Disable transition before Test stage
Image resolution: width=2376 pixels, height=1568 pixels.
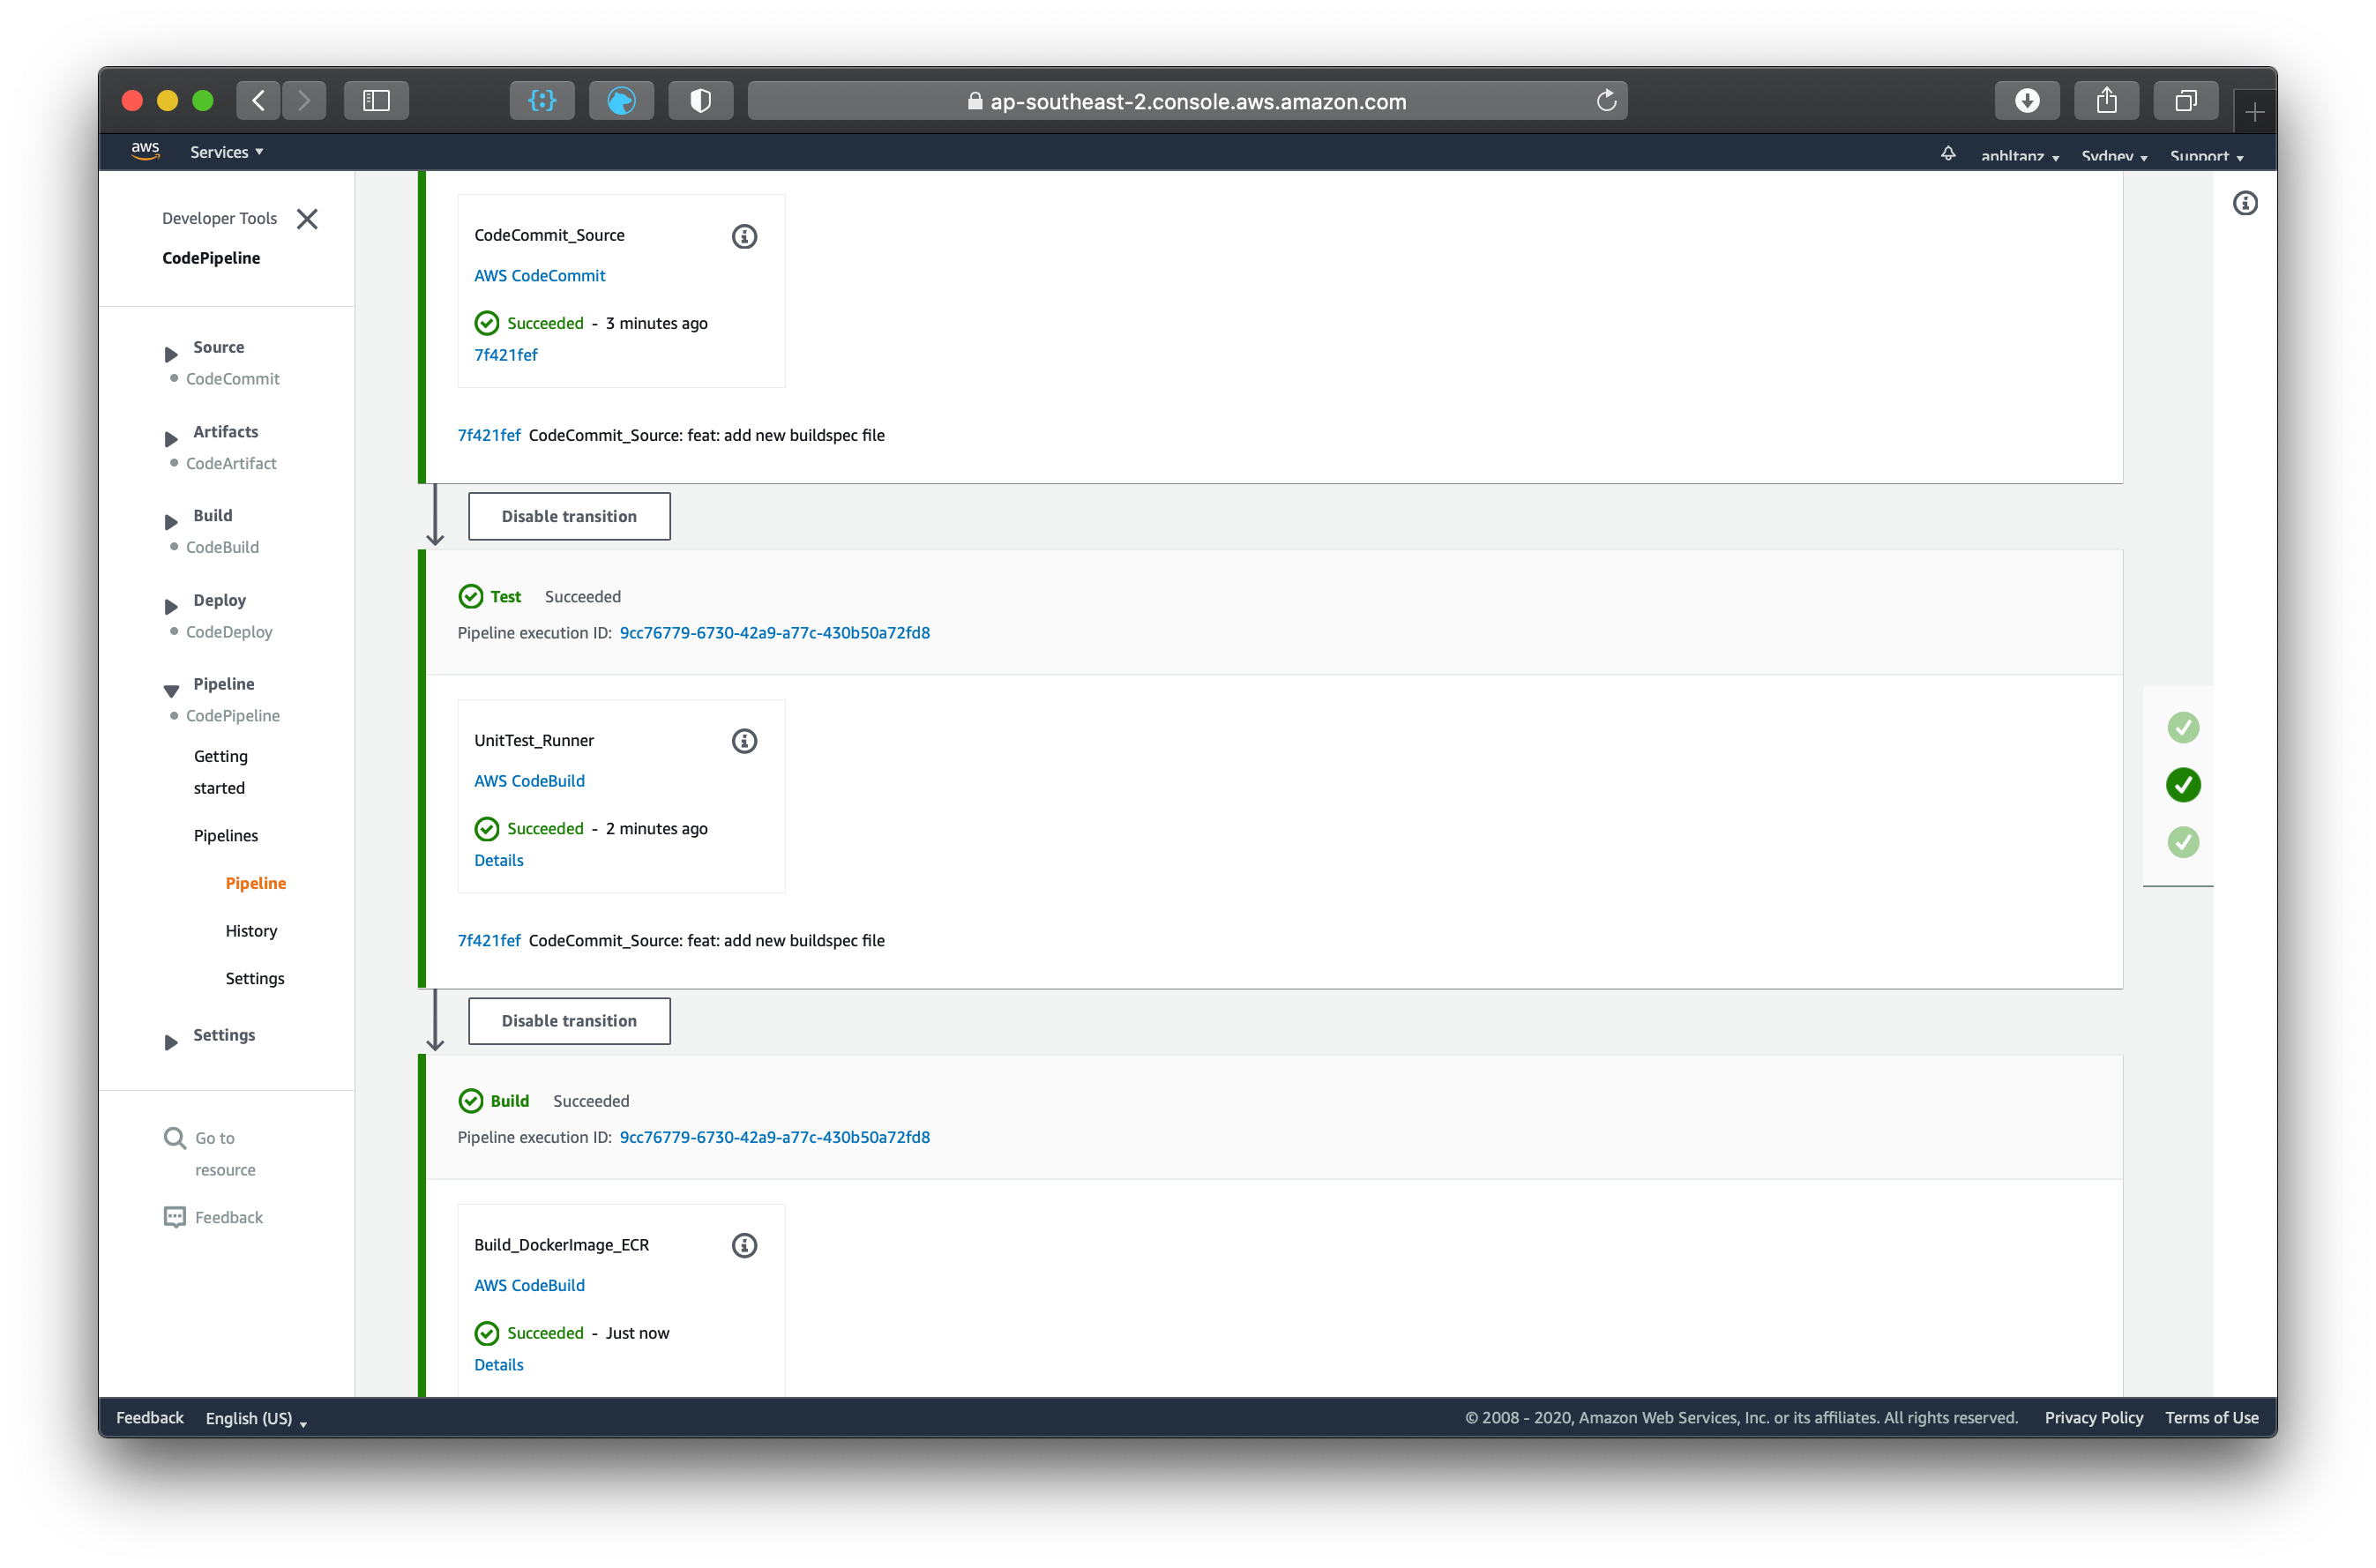pos(569,516)
